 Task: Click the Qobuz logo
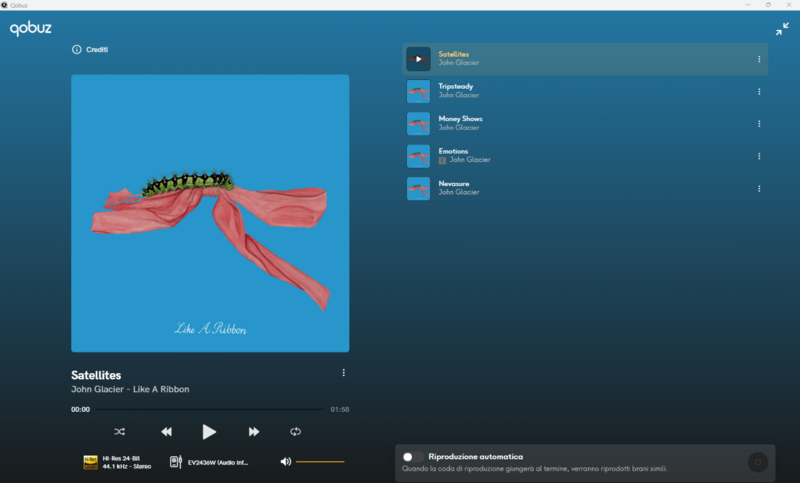(31, 29)
